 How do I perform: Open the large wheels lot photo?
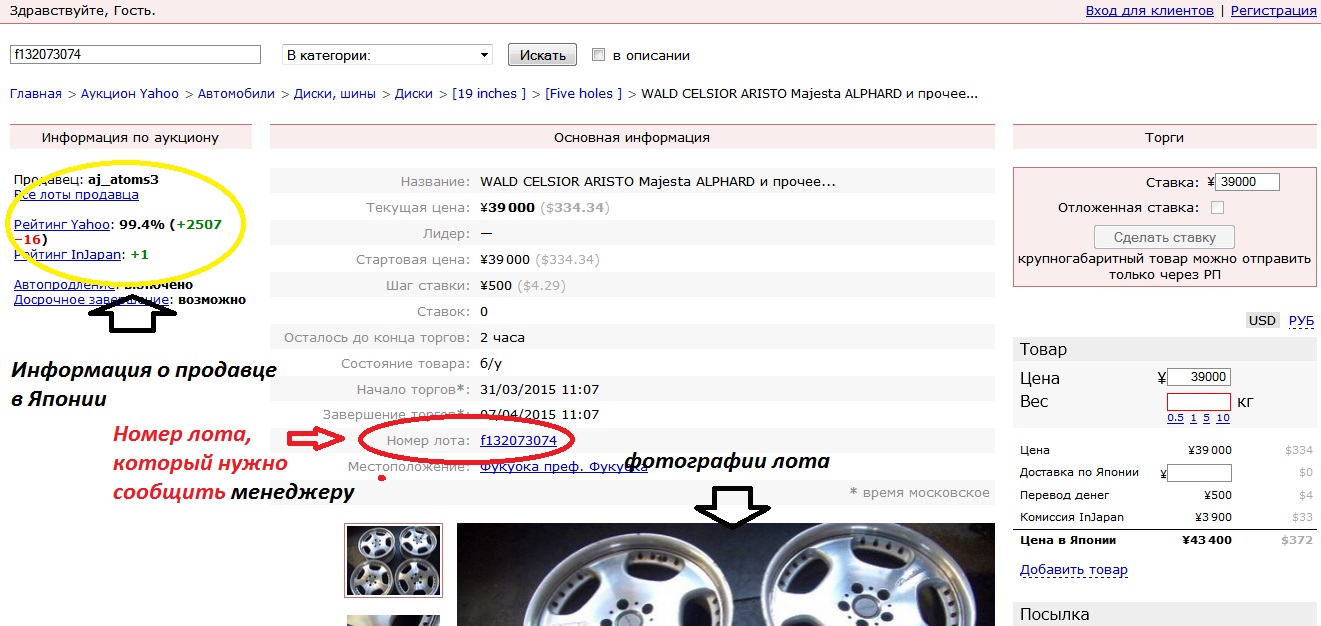[725, 575]
